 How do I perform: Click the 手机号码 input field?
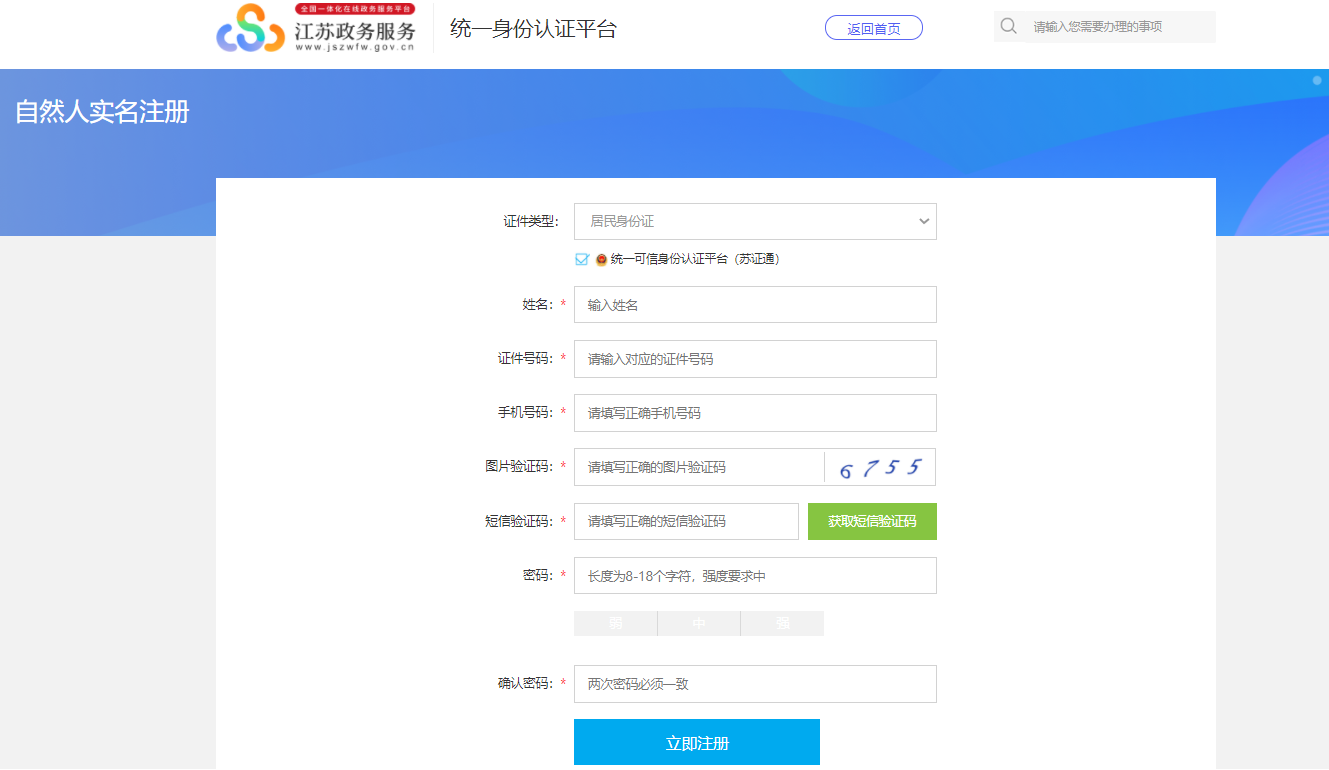(x=755, y=413)
